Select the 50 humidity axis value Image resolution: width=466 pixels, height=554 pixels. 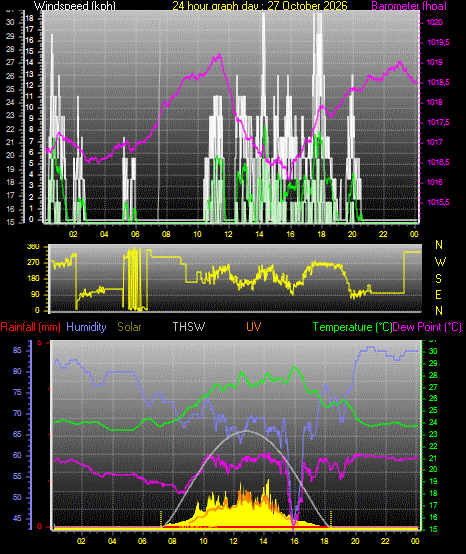point(17,497)
